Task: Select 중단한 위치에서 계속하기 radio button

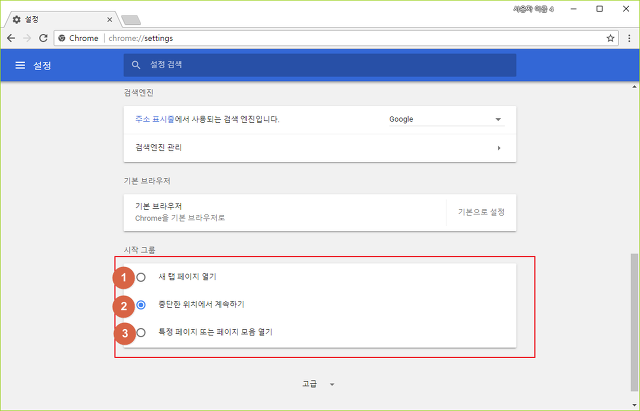Action: 141,305
